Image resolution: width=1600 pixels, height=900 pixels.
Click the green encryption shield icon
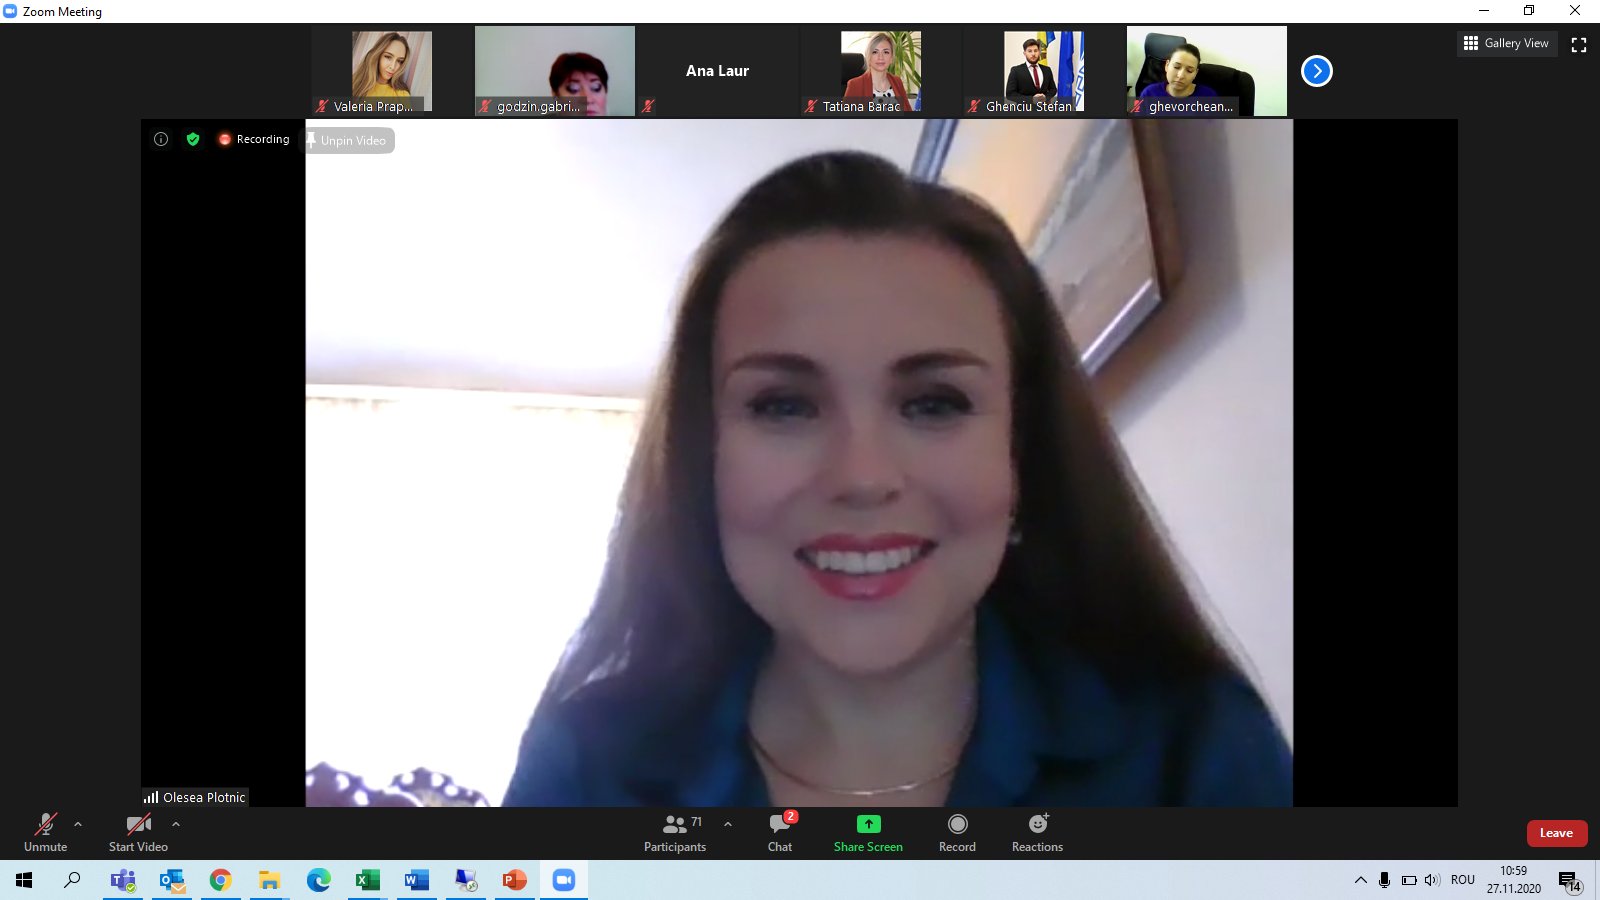193,139
